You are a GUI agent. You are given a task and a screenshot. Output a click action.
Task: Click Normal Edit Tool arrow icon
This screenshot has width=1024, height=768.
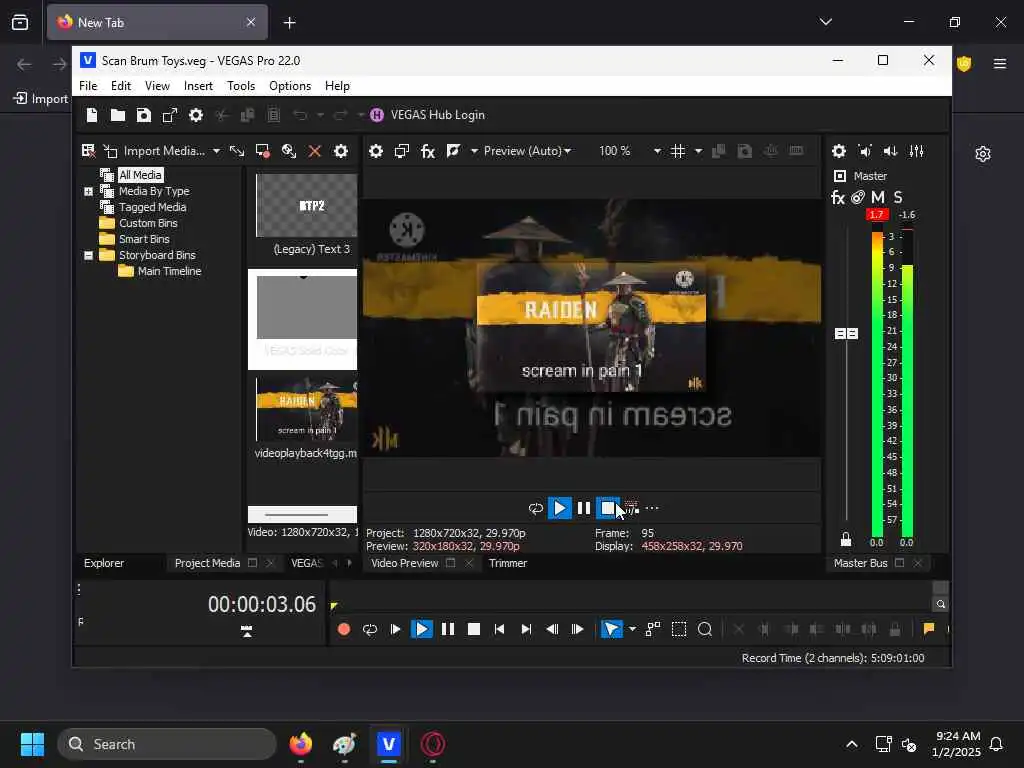pyautogui.click(x=611, y=629)
